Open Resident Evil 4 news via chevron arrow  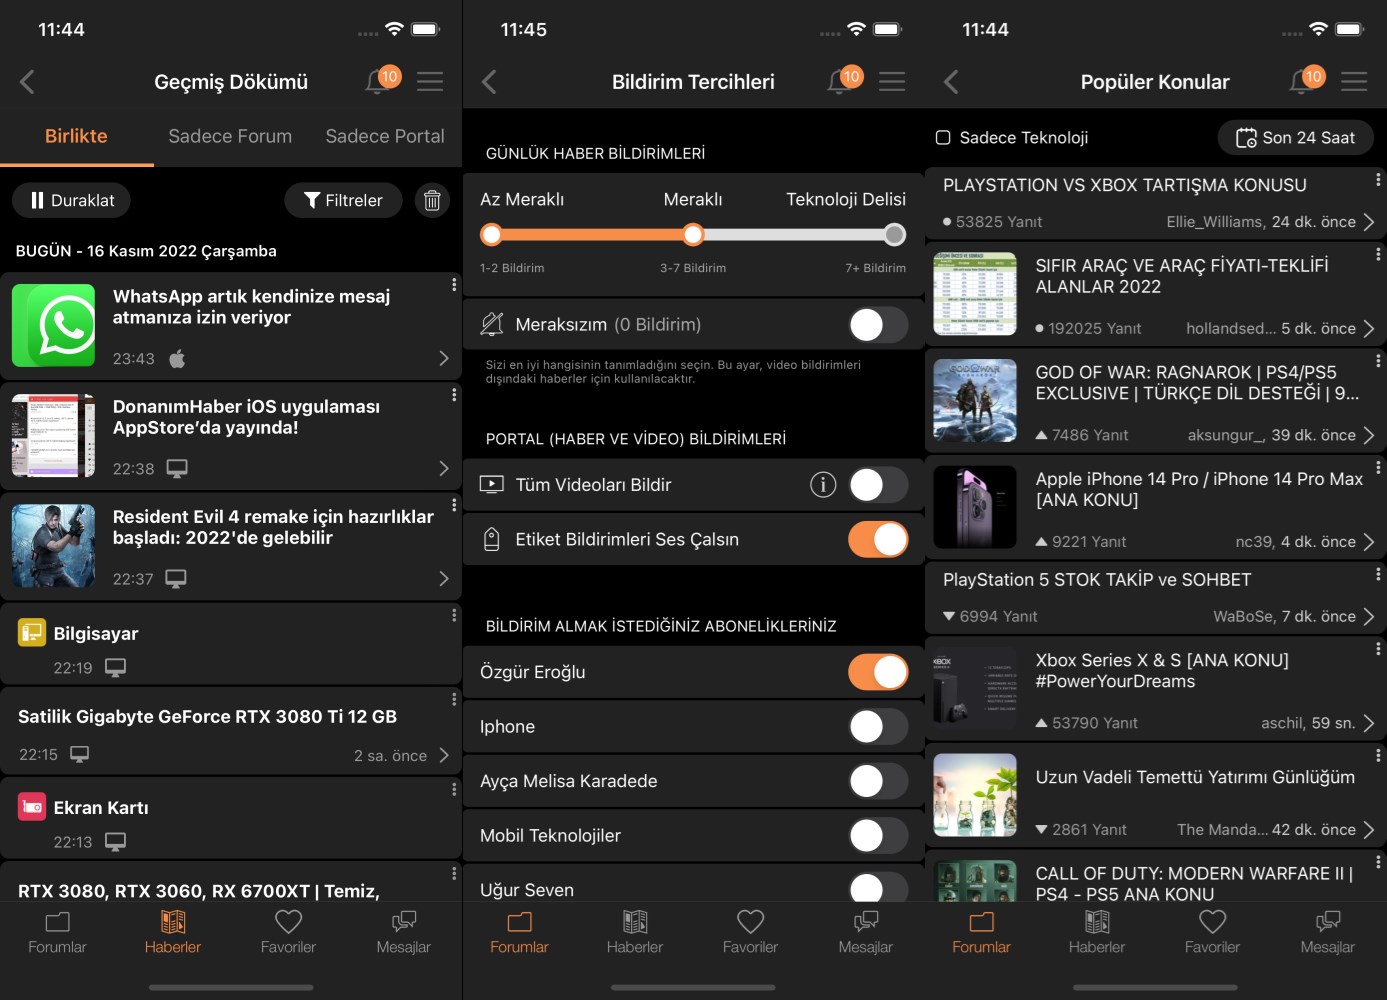click(444, 578)
